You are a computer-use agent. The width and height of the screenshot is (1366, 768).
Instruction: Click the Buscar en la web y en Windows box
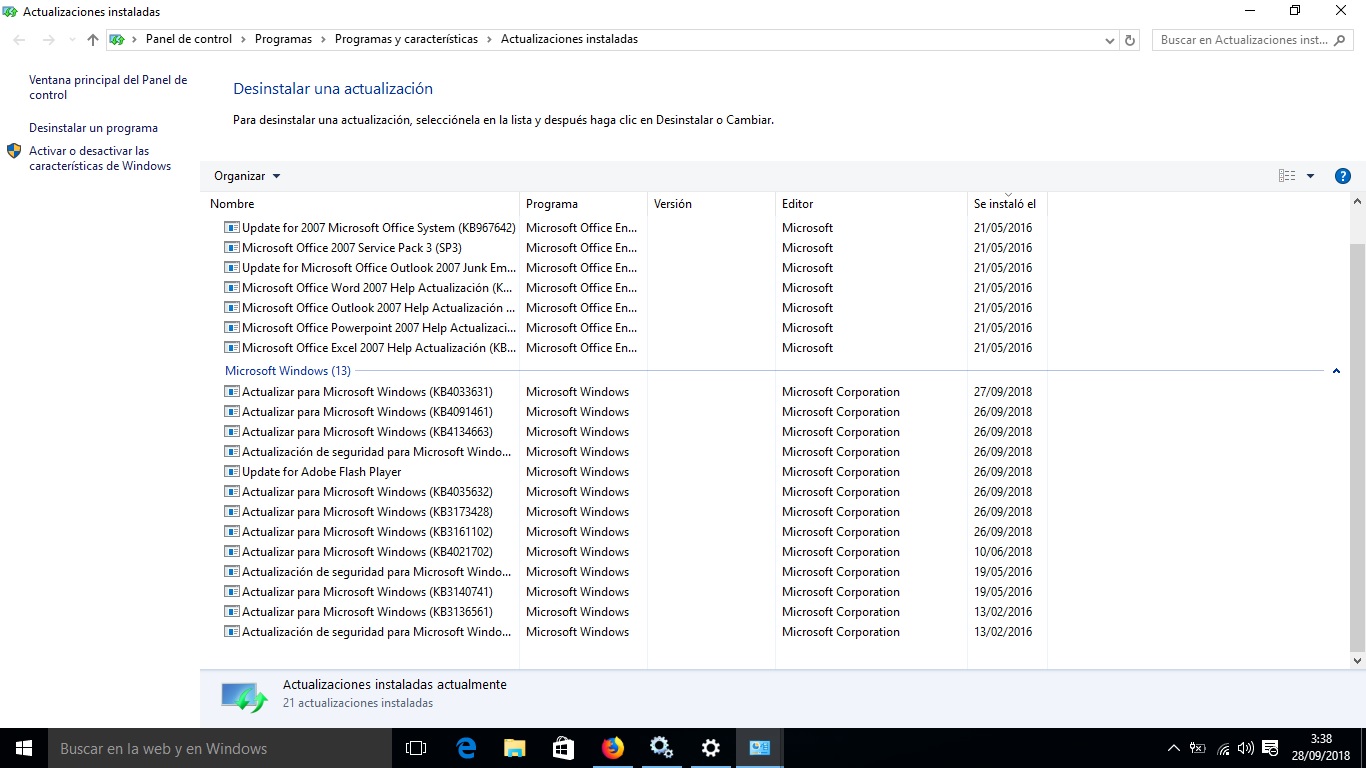[x=220, y=748]
